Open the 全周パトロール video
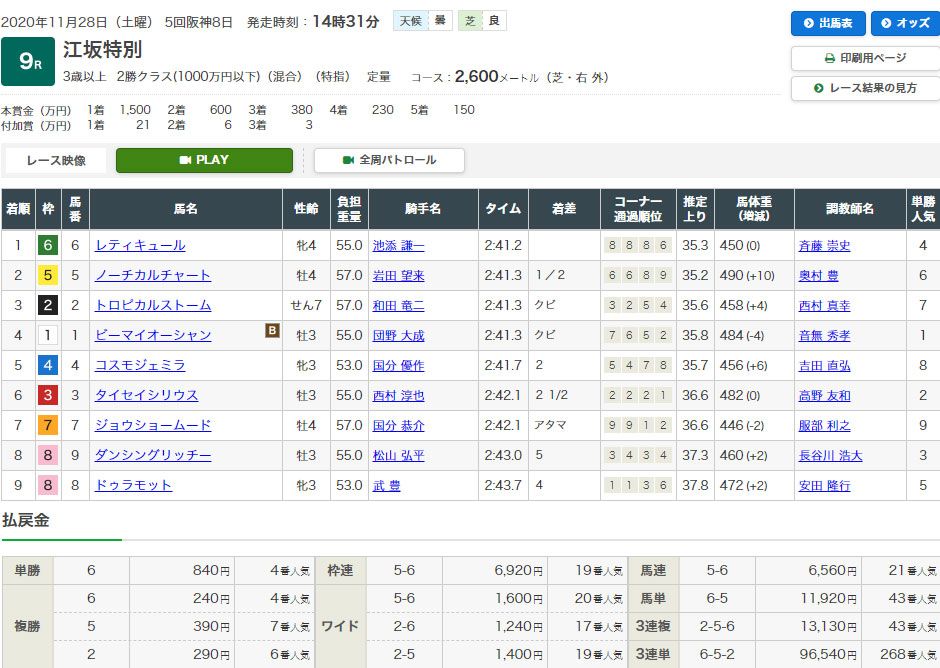The width and height of the screenshot is (940, 668). point(389,160)
